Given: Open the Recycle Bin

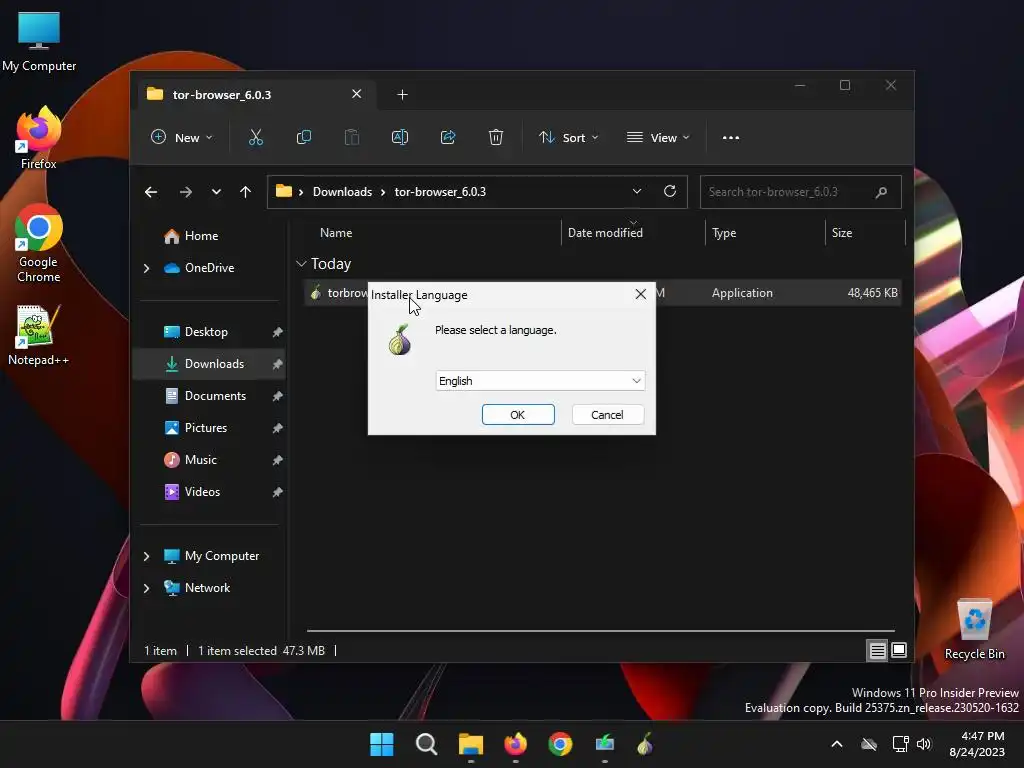Looking at the screenshot, I should [974, 630].
